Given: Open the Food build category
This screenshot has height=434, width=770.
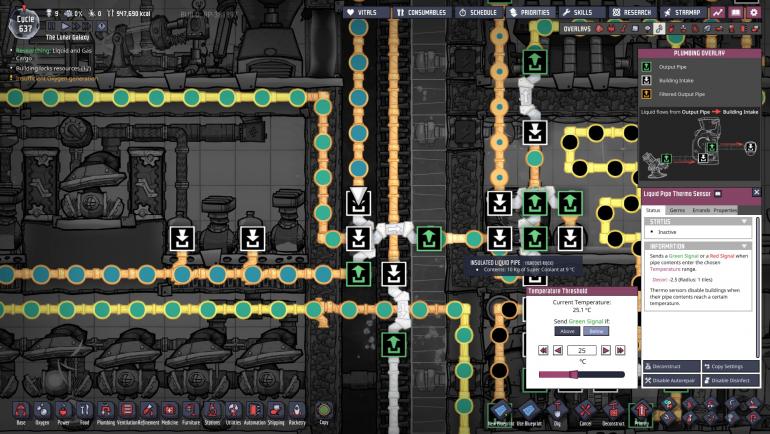Looking at the screenshot, I should [84, 412].
